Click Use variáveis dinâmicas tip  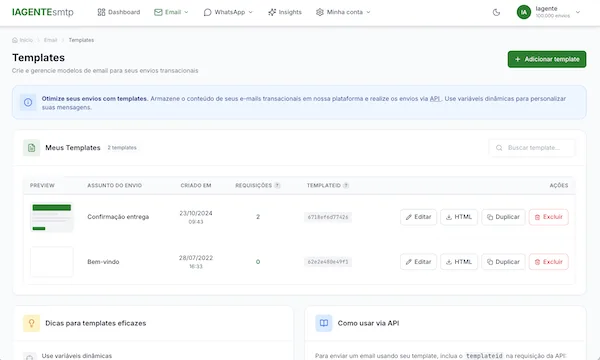click(x=77, y=356)
